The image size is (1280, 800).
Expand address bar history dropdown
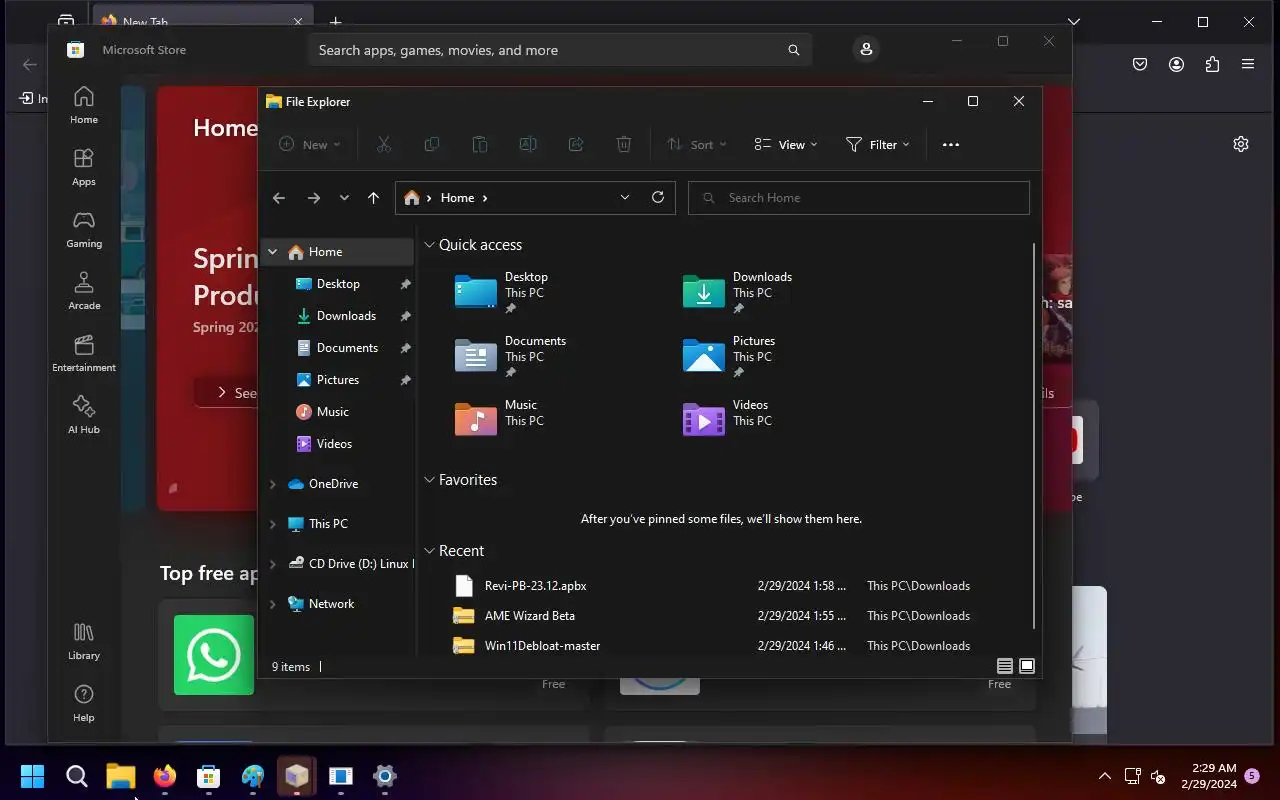click(x=625, y=197)
